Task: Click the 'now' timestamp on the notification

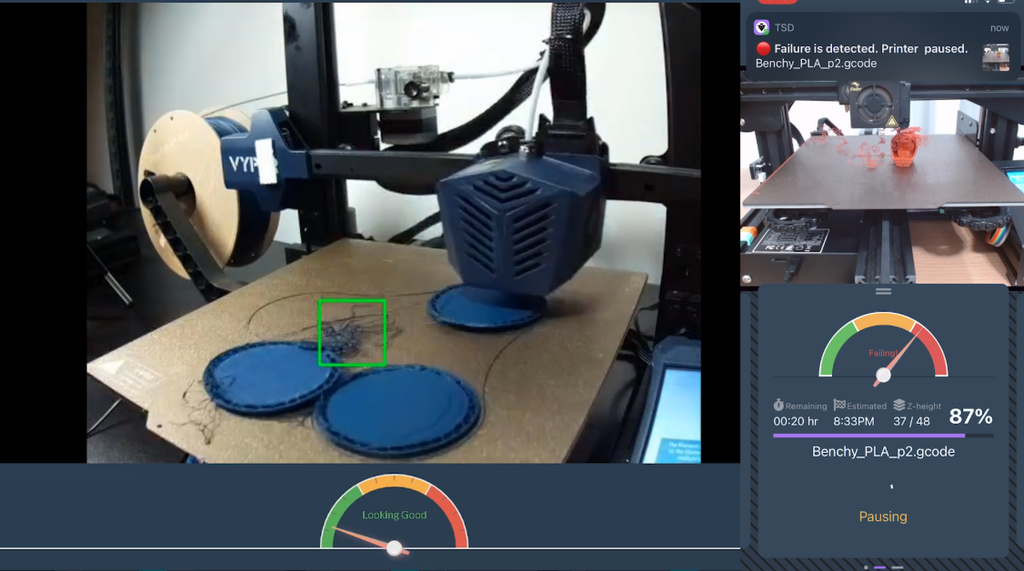Action: point(999,28)
